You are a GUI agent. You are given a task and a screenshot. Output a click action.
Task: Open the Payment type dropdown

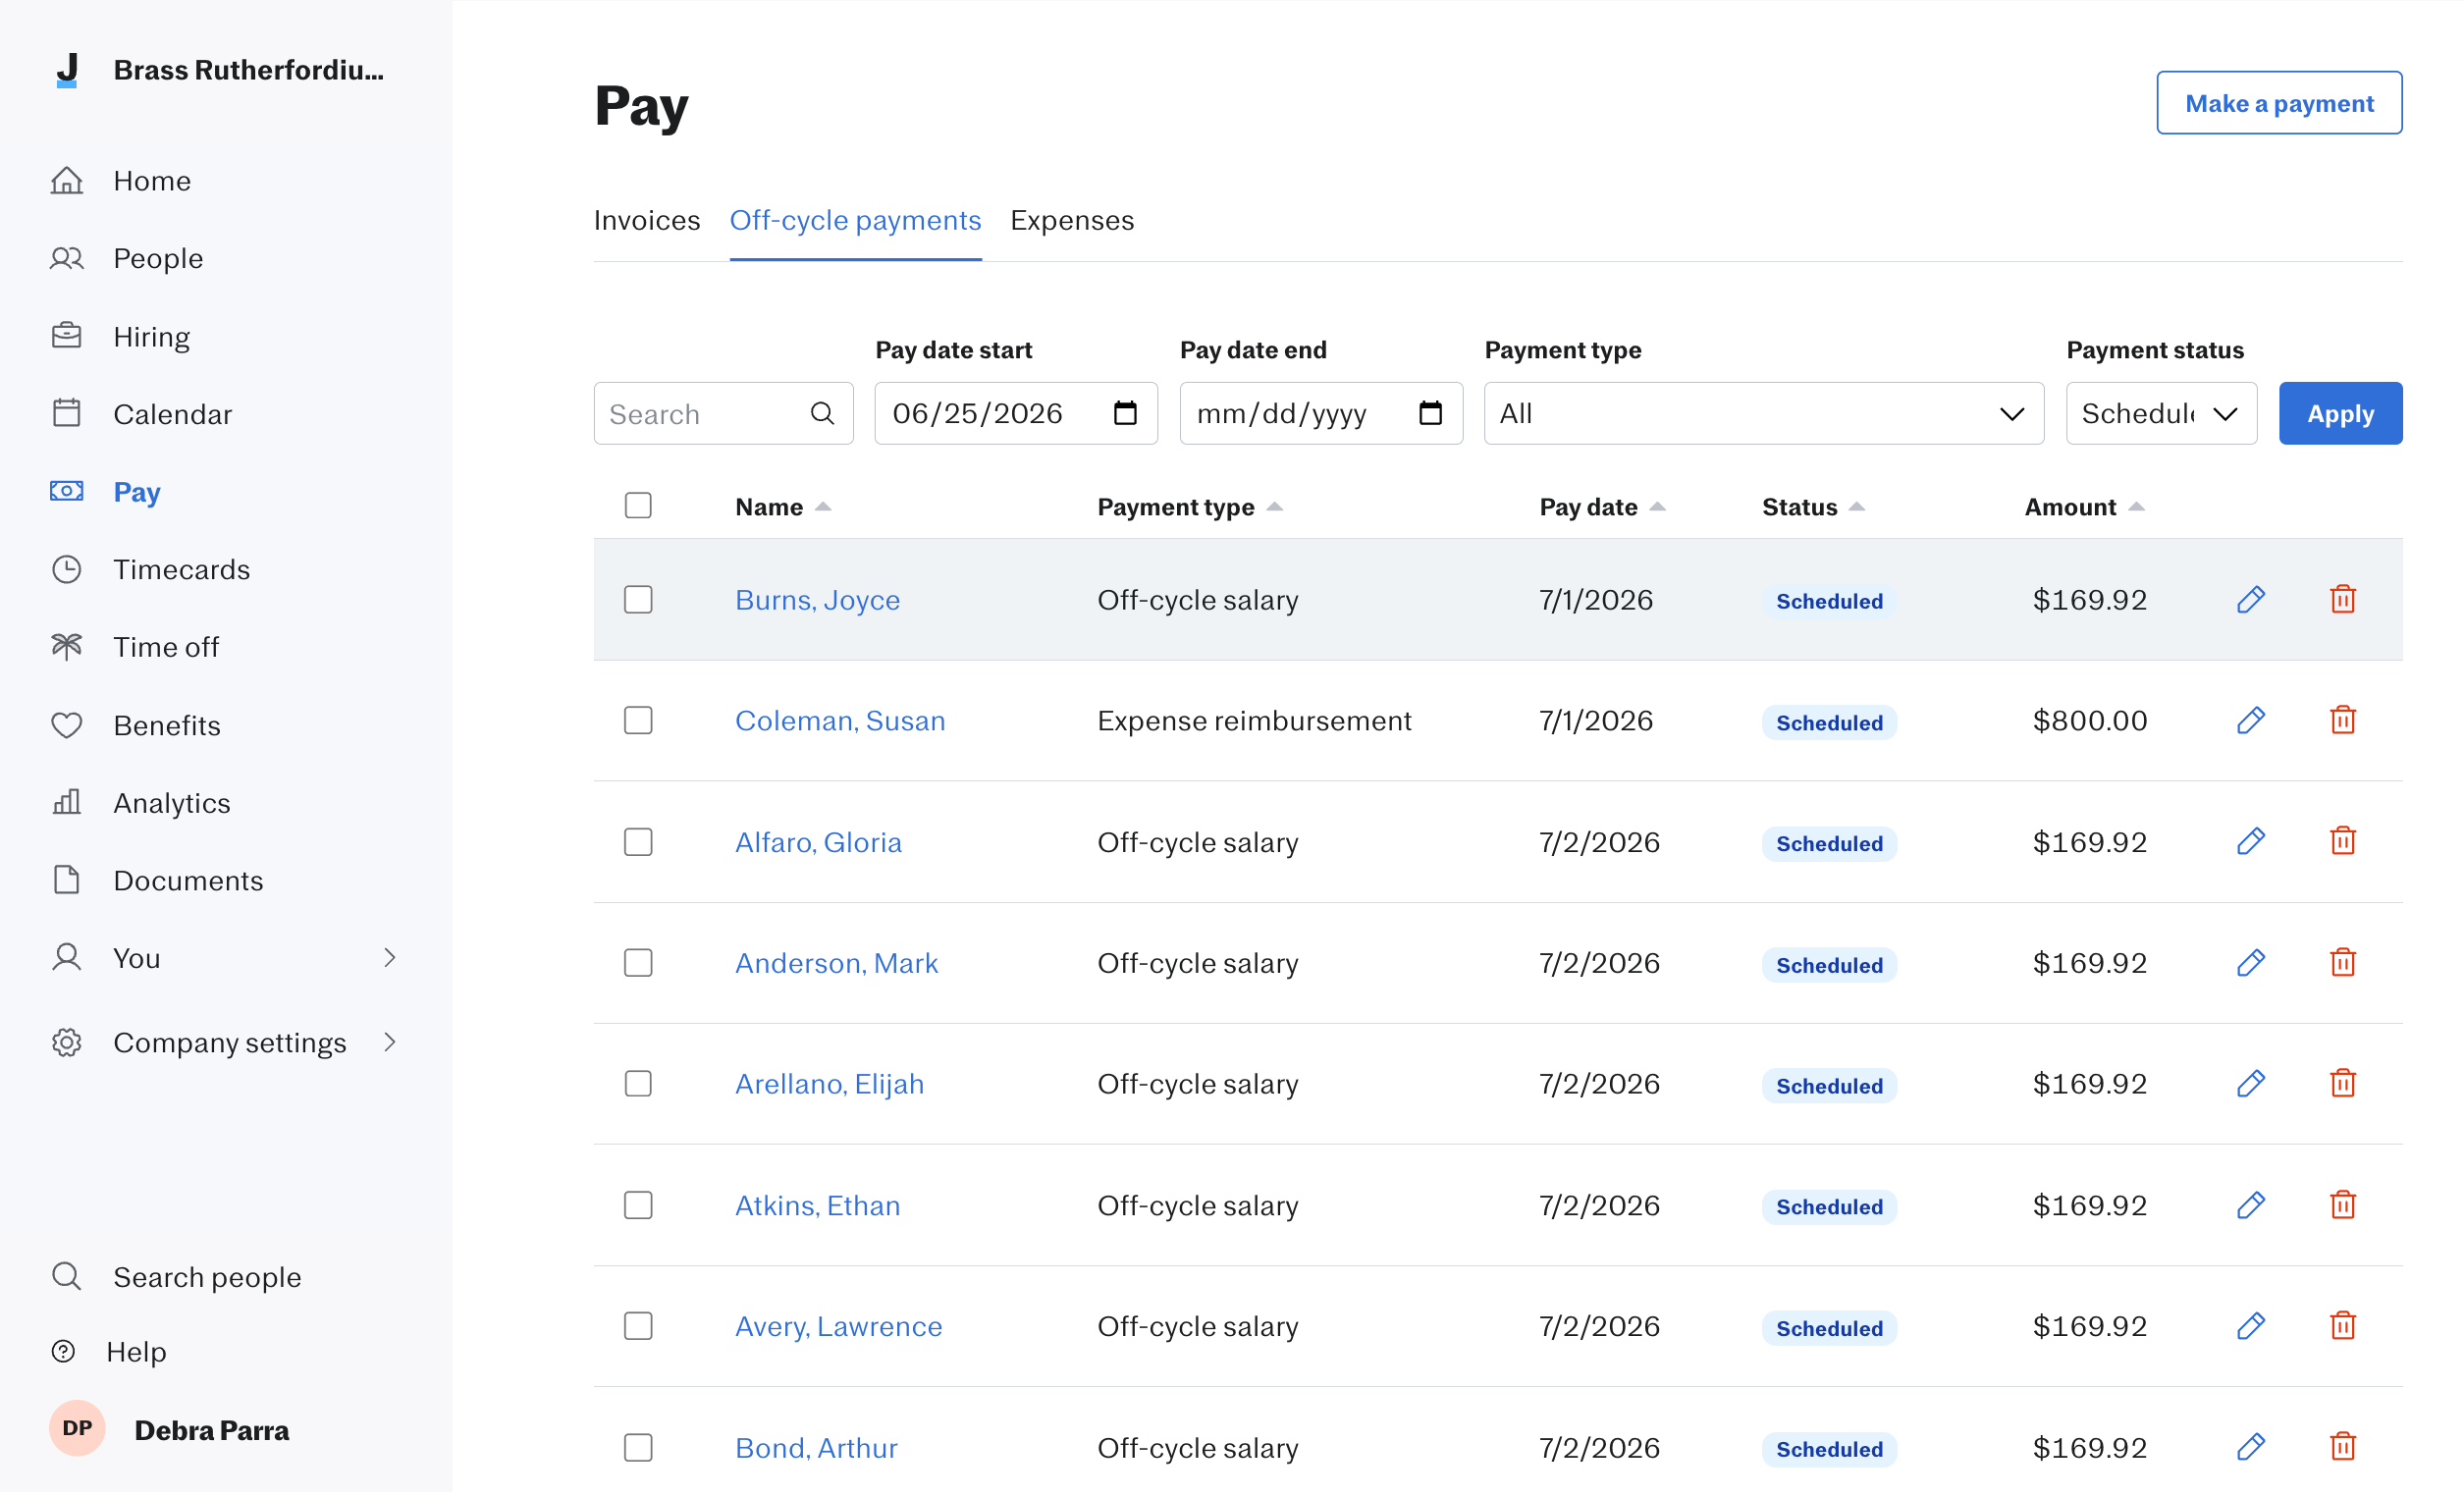coord(1764,414)
